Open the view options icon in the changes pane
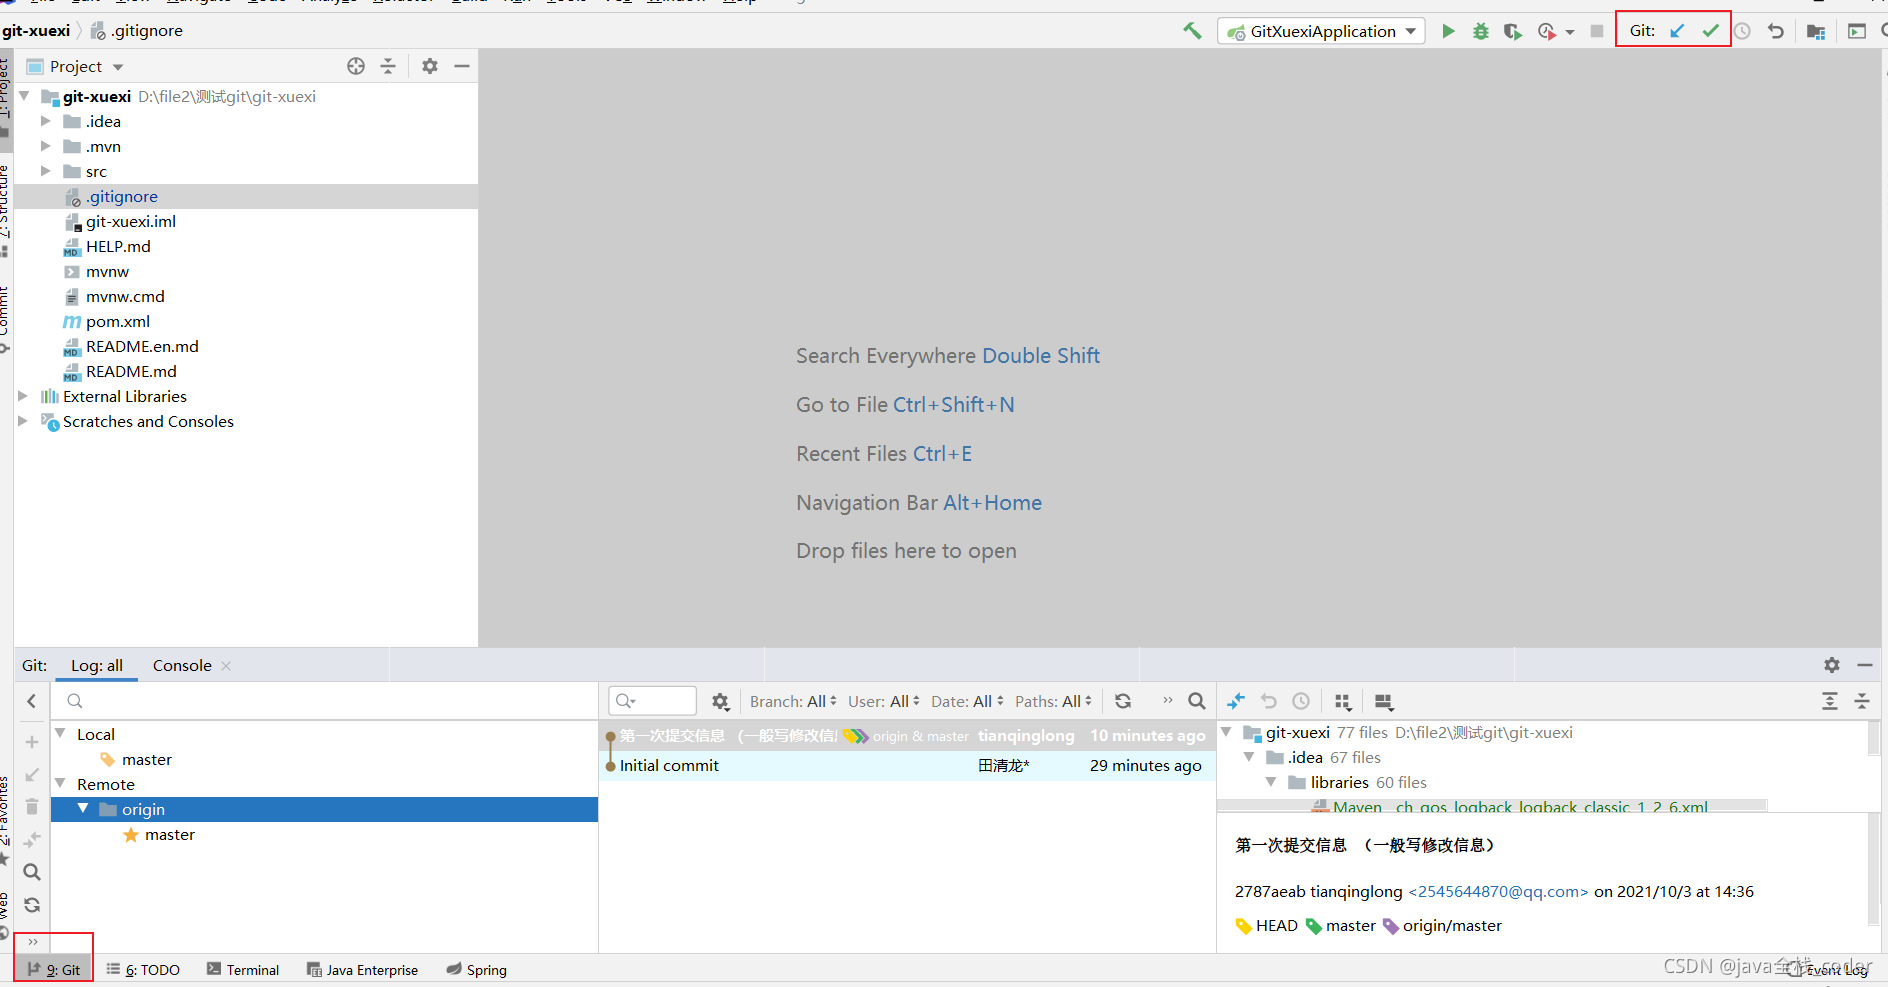Image resolution: width=1888 pixels, height=987 pixels. pos(1384,701)
